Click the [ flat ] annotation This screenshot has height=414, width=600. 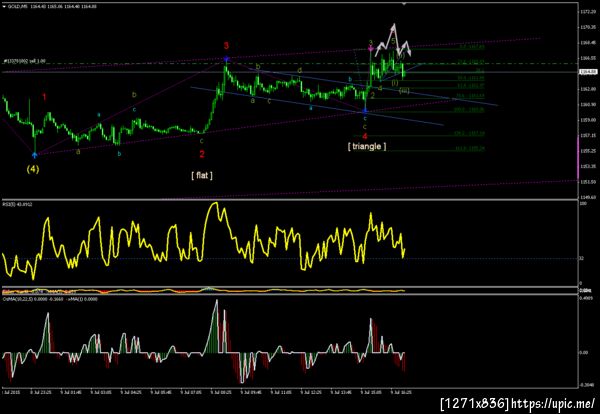point(202,176)
